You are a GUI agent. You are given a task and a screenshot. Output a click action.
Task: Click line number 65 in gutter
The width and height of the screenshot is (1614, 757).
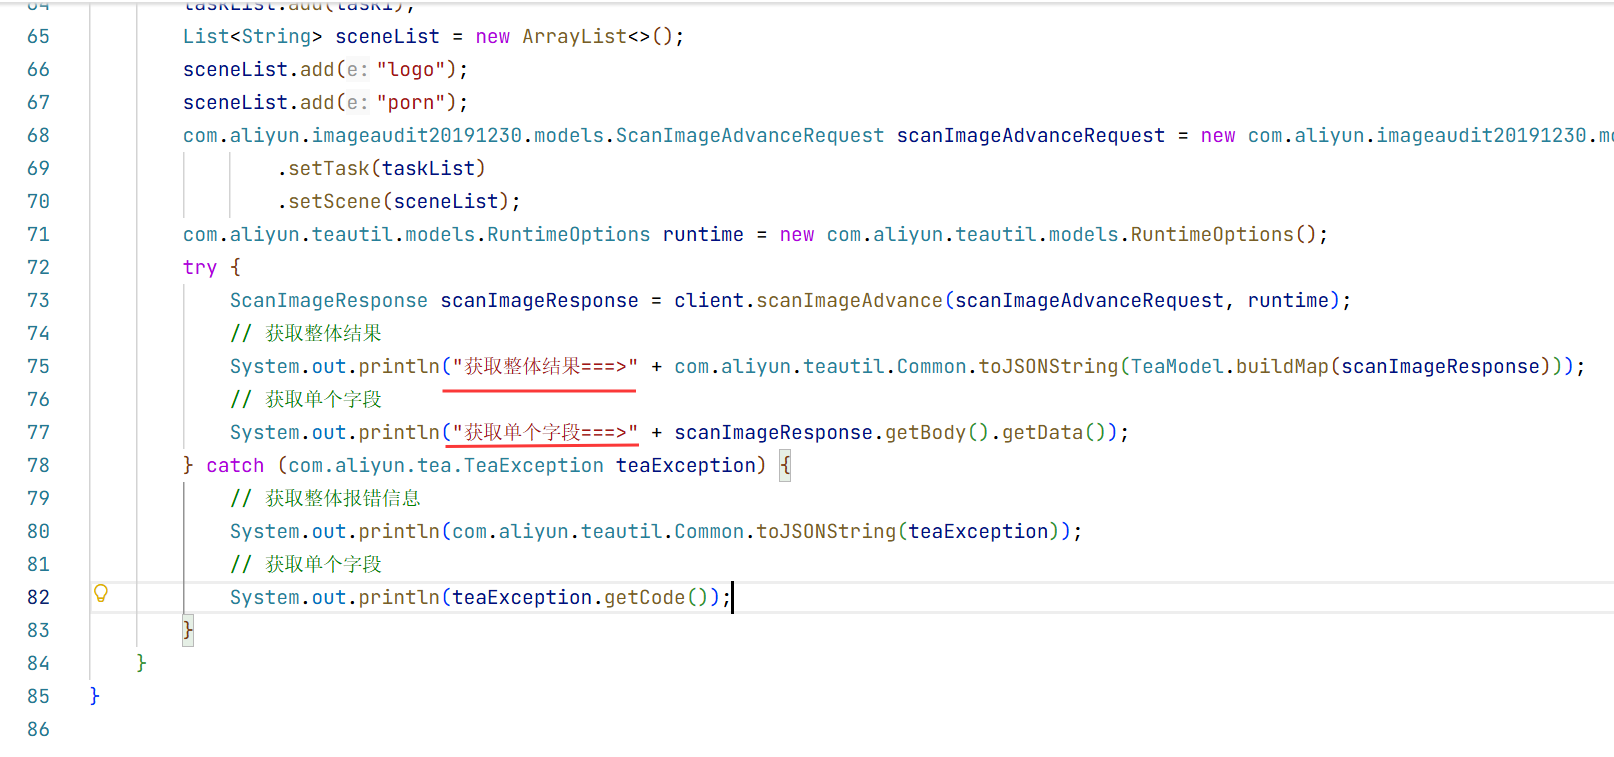coord(38,37)
